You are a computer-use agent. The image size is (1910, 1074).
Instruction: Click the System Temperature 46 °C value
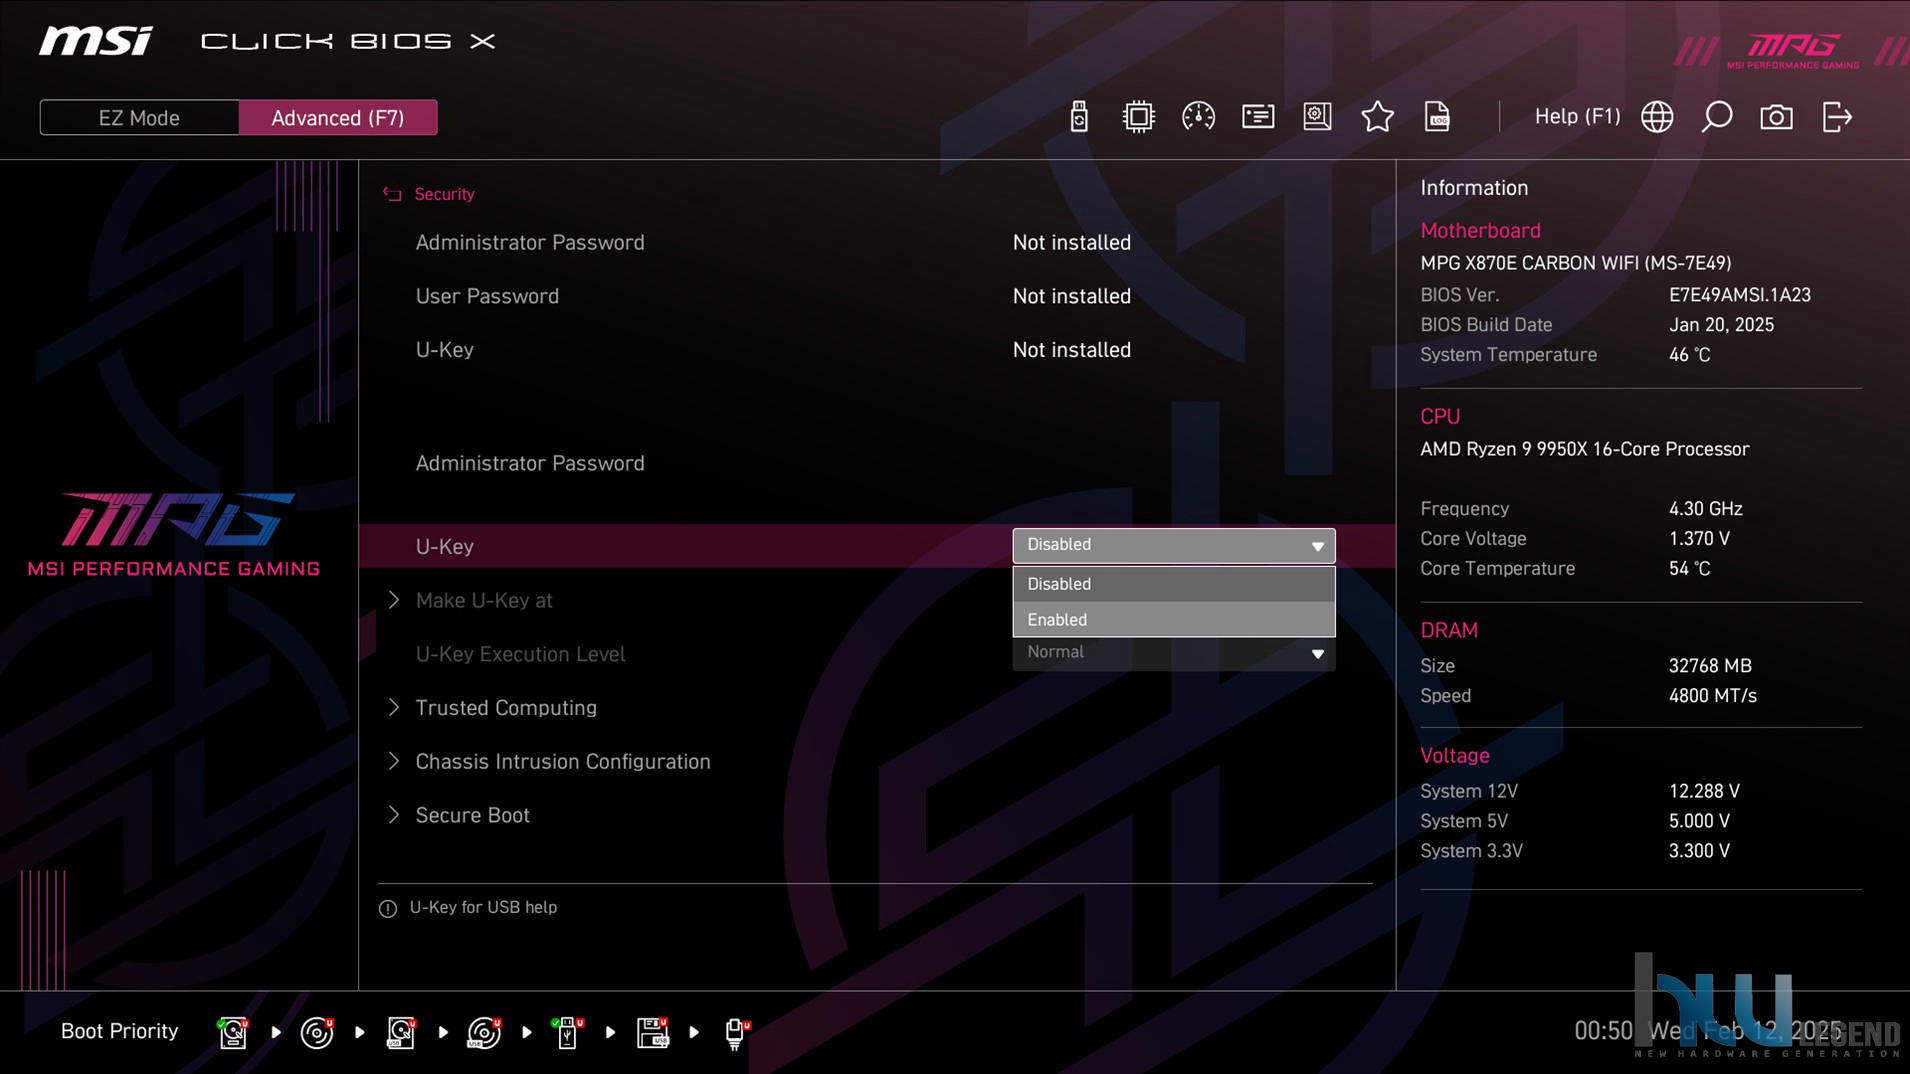pos(1689,355)
